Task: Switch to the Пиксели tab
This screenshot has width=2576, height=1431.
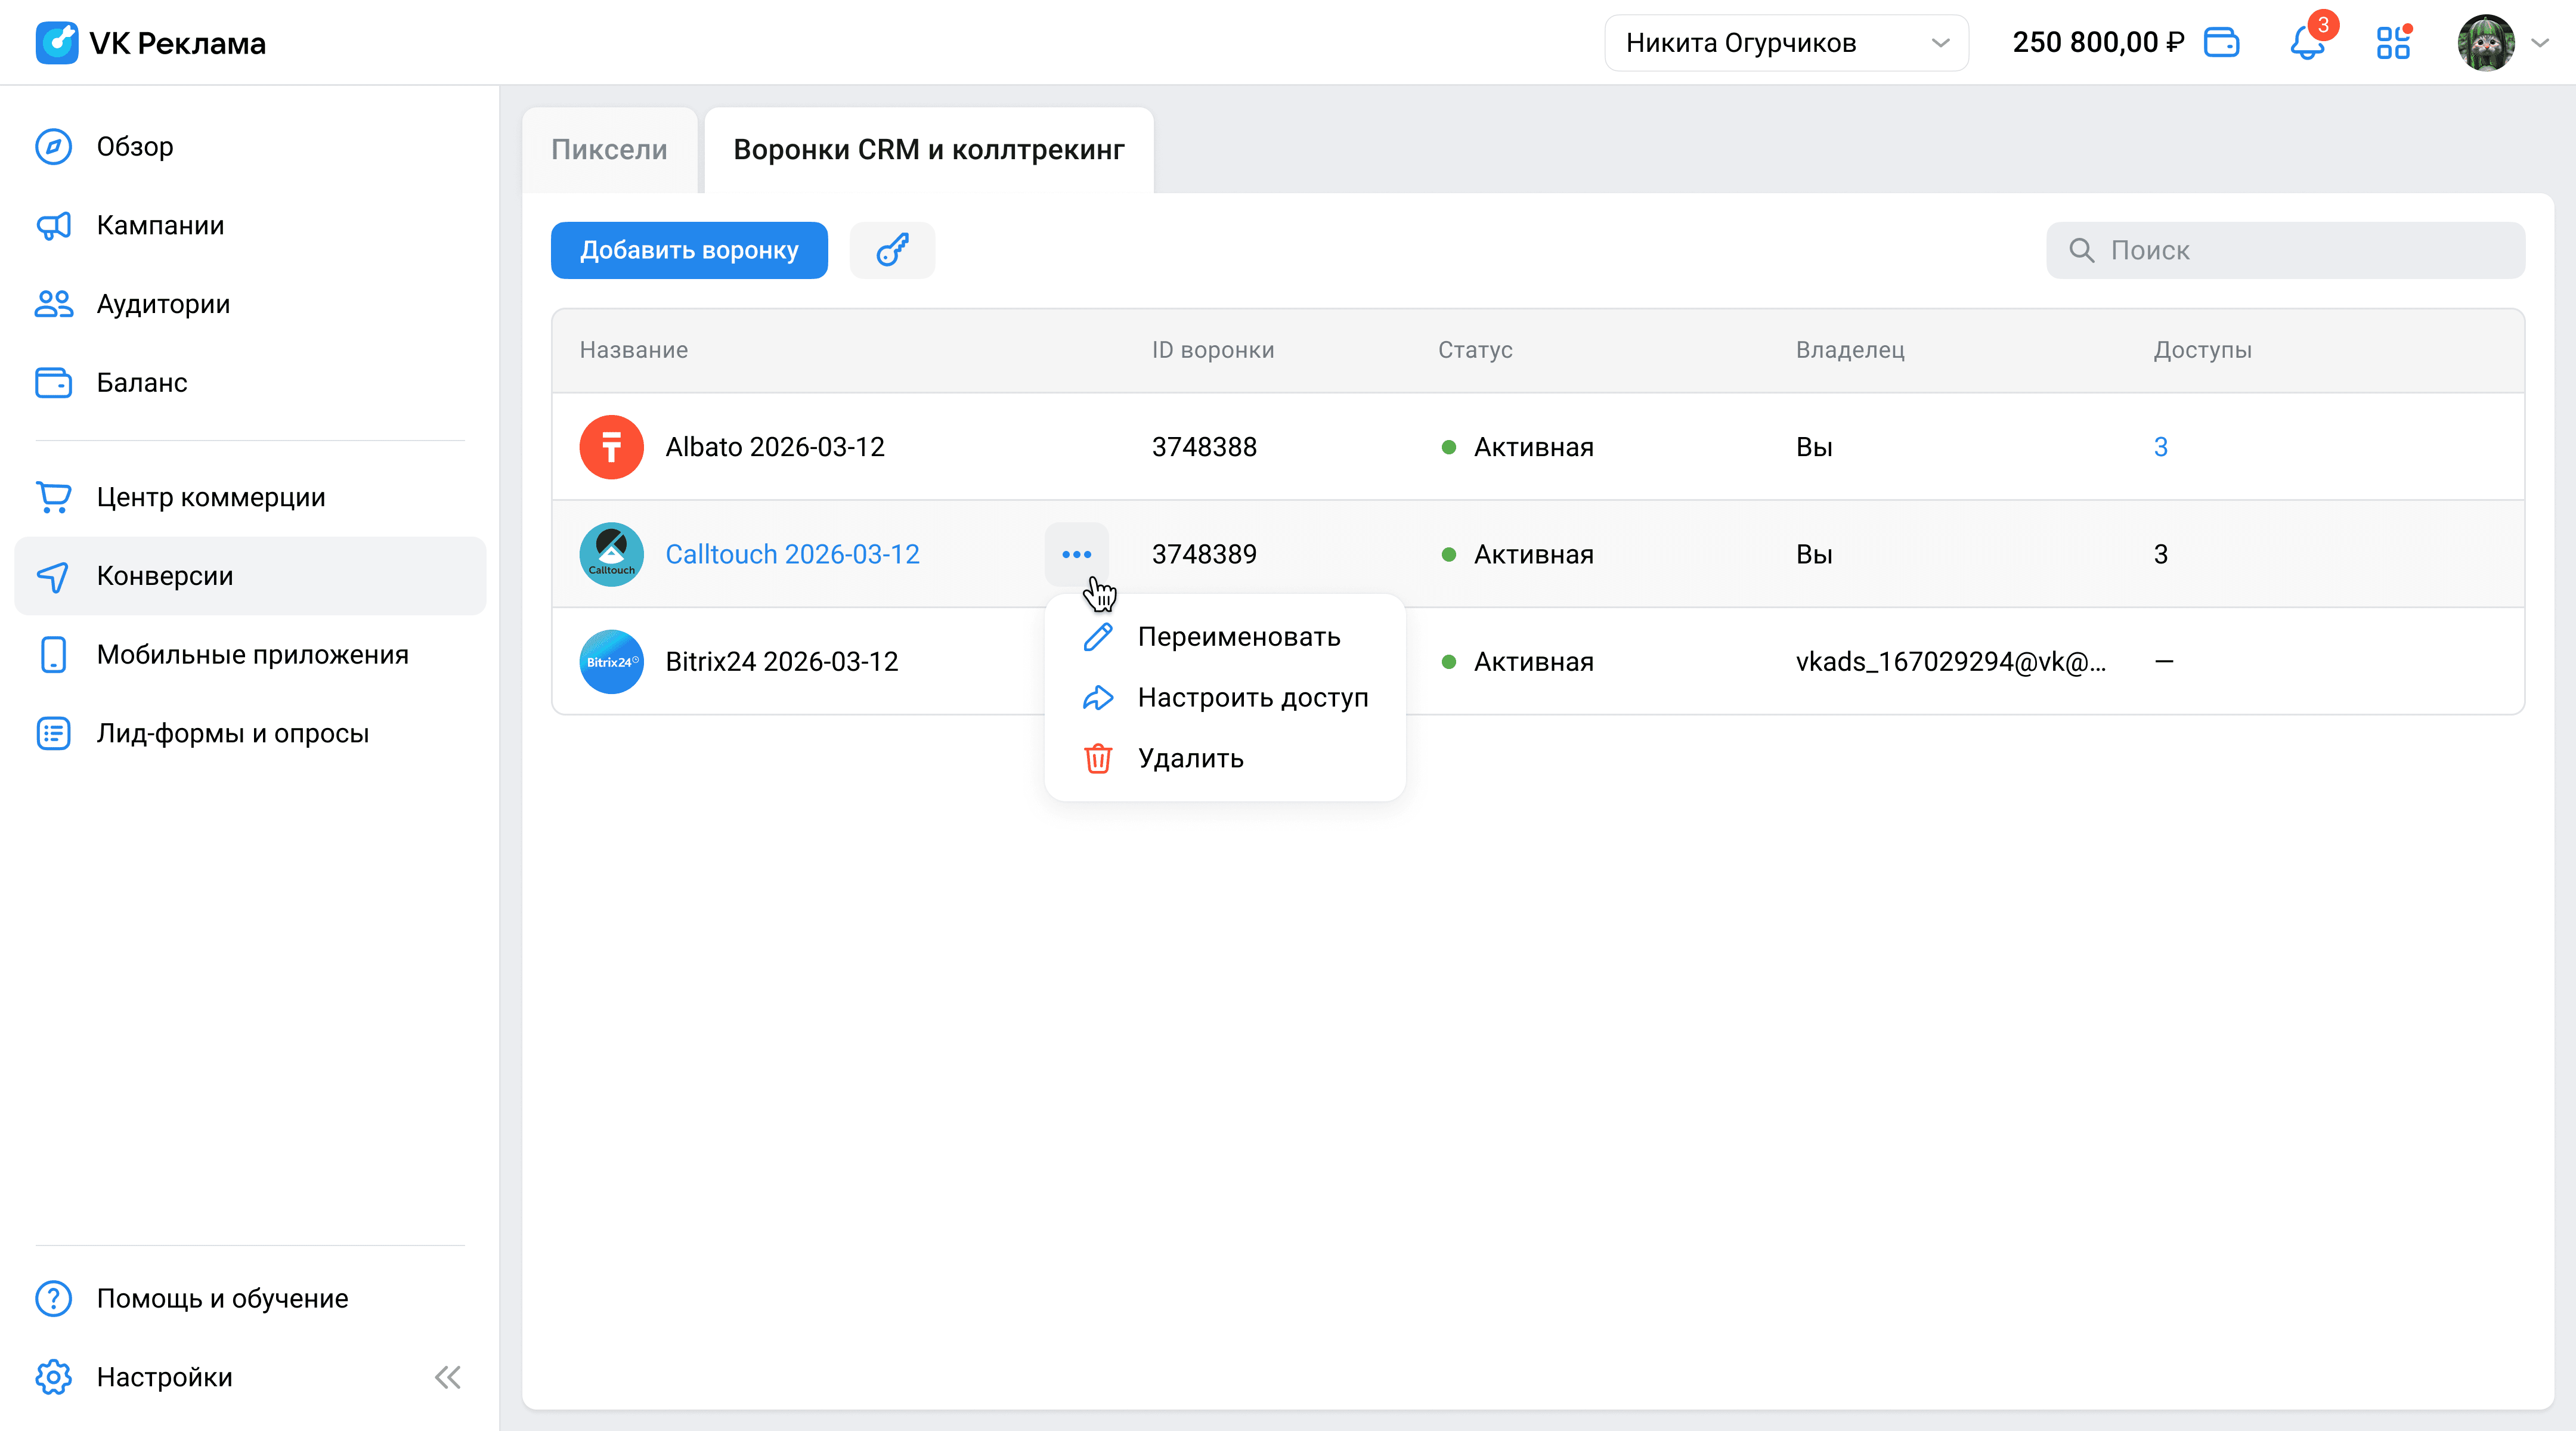Action: pyautogui.click(x=609, y=150)
